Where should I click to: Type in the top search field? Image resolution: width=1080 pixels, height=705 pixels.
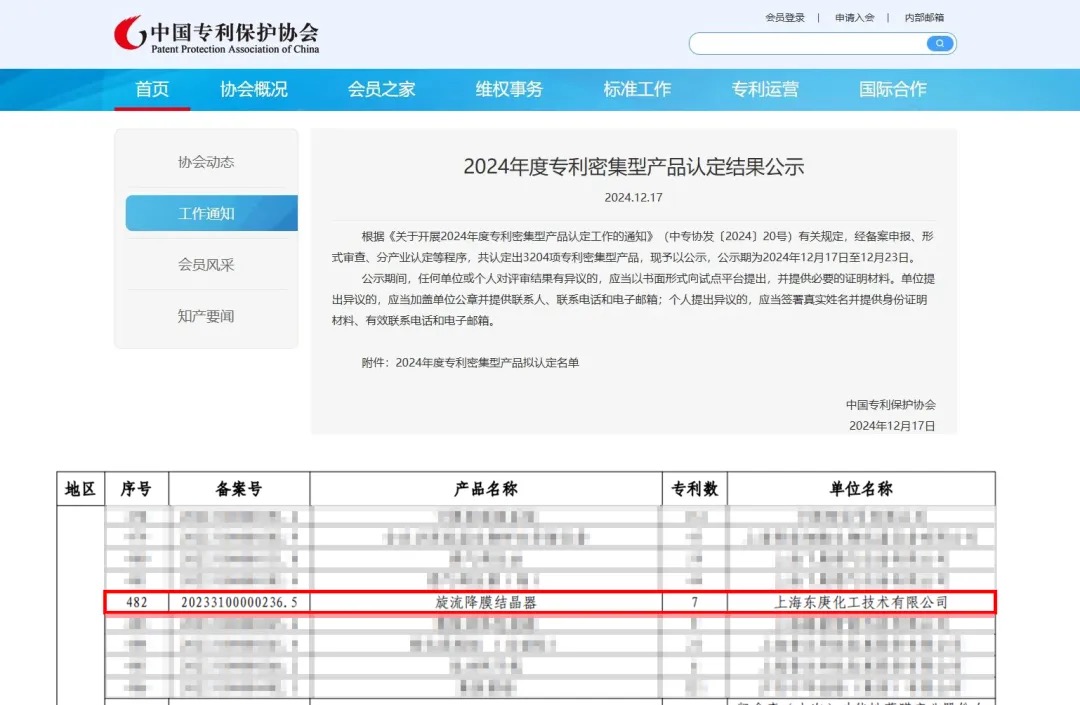808,43
